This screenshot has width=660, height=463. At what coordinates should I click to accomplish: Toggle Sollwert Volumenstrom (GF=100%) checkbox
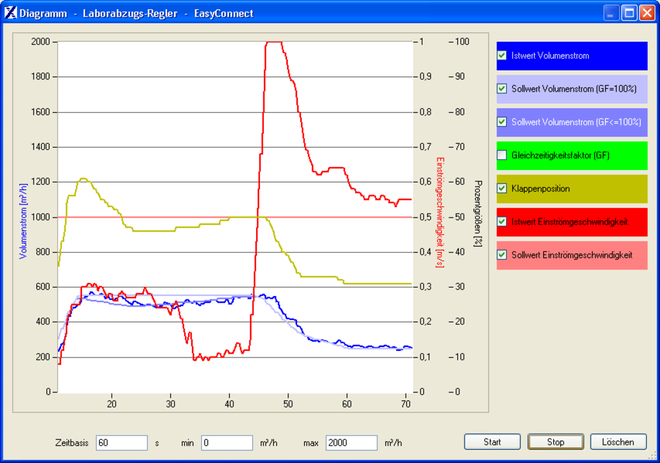coord(503,89)
